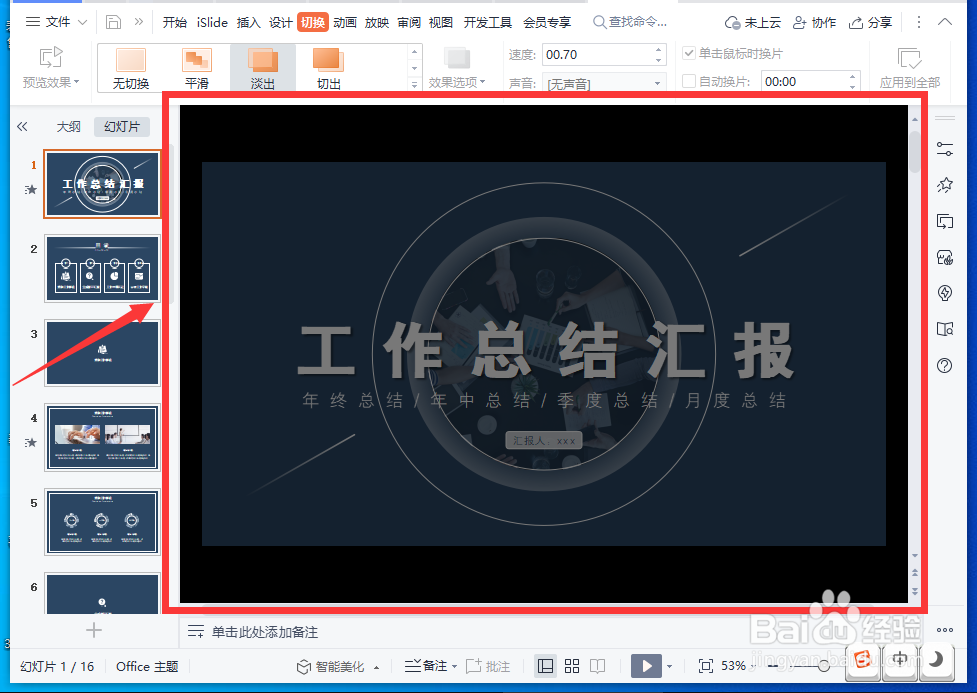Add a new slide with plus button

click(x=94, y=630)
